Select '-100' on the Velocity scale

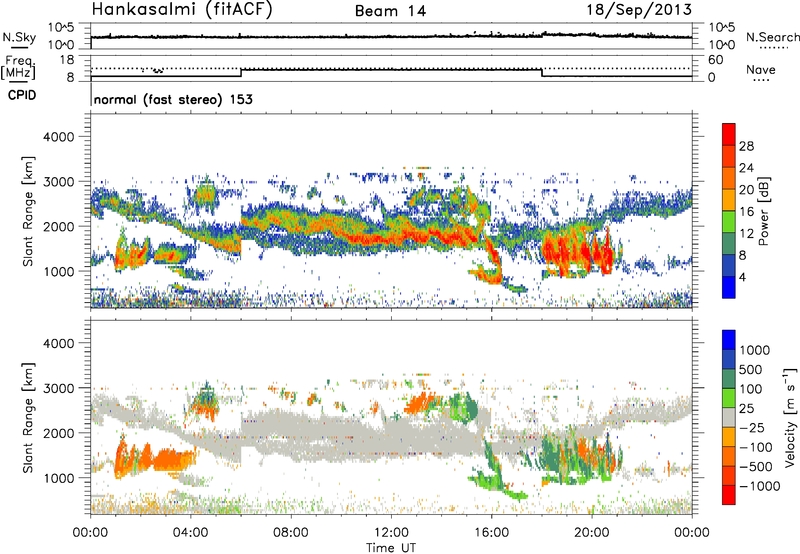756,447
